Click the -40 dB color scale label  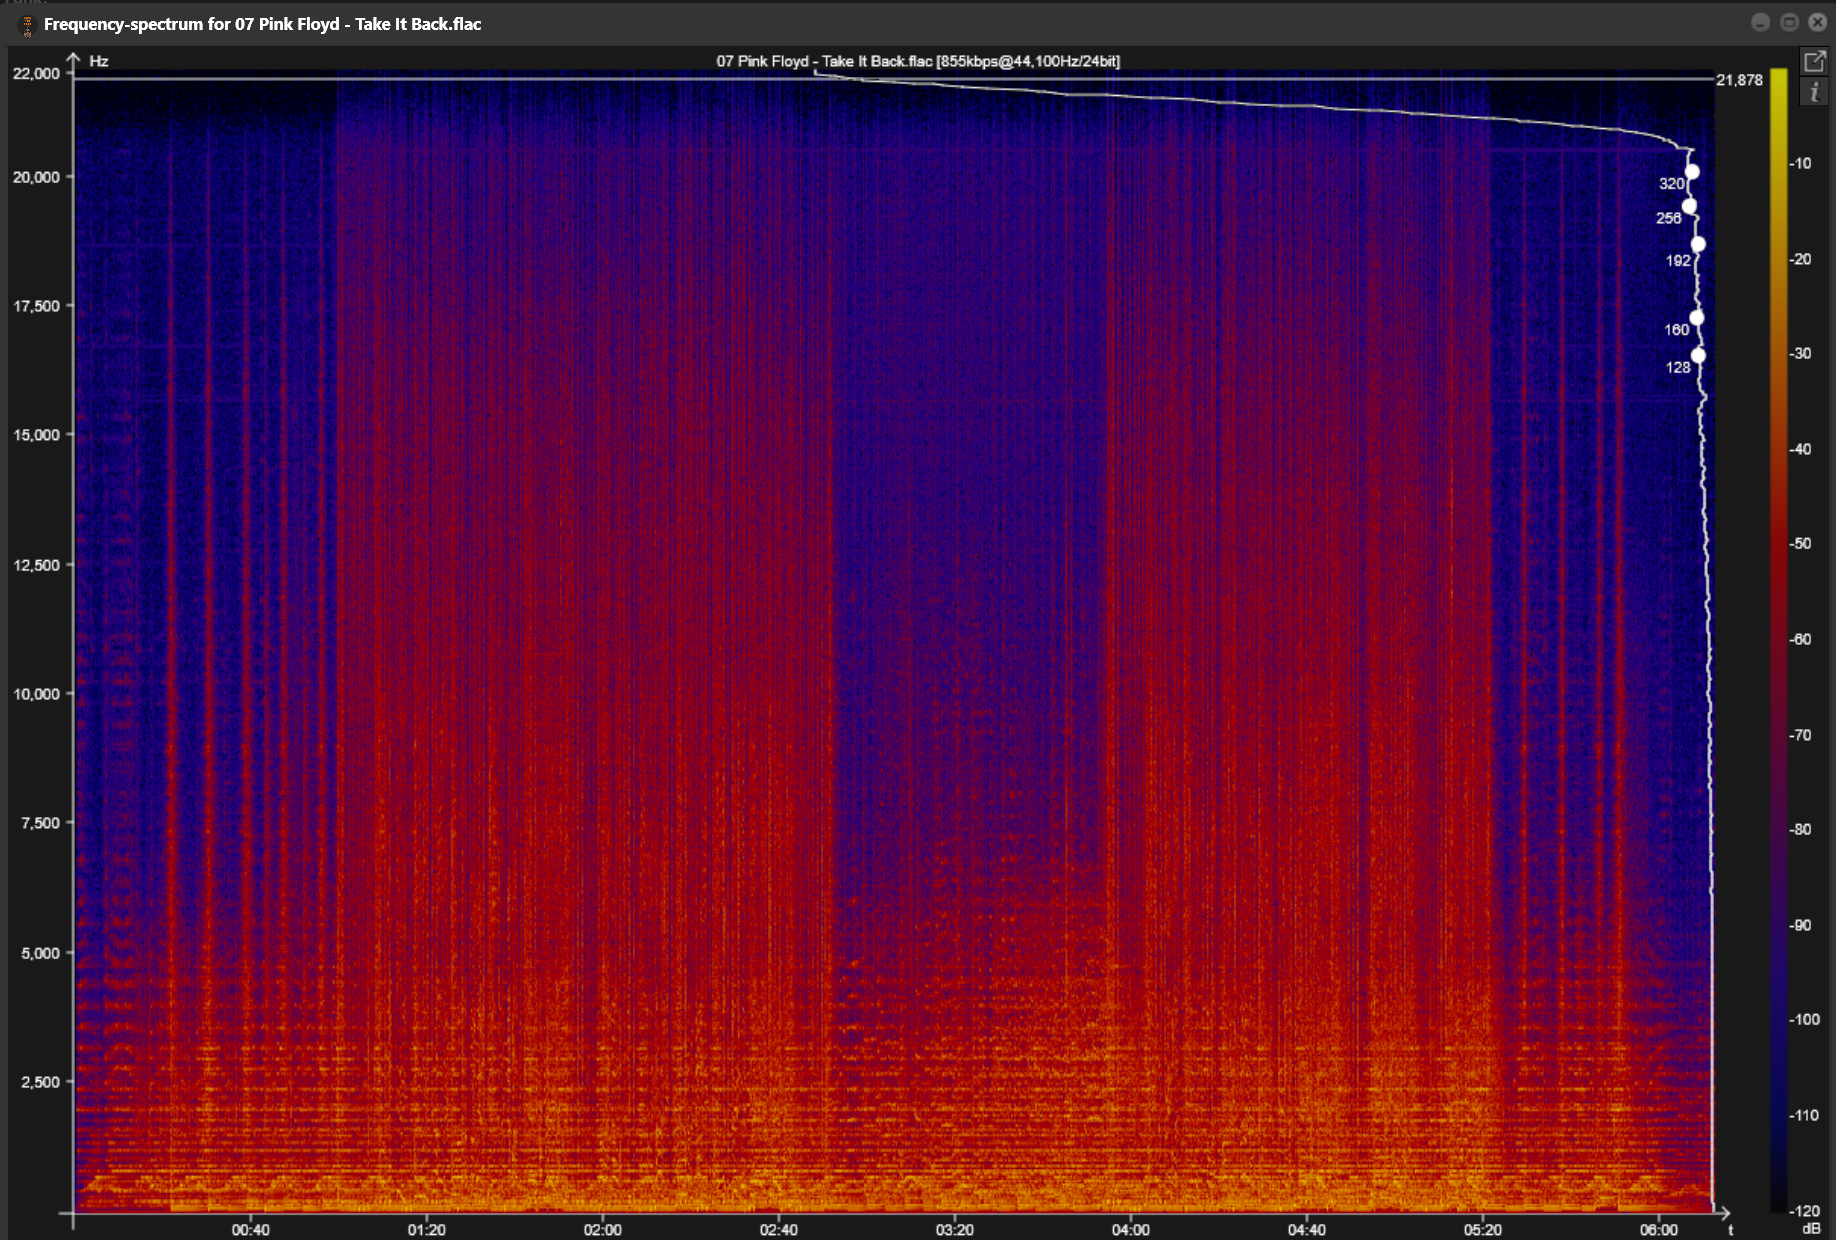coord(1800,449)
